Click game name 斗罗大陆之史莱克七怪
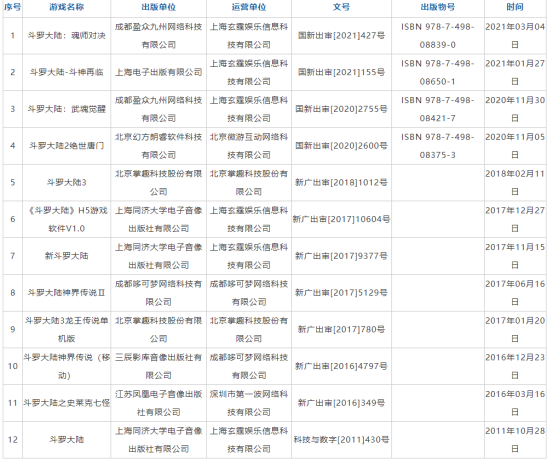Viewport: 554px width, 465px height. tap(66, 403)
